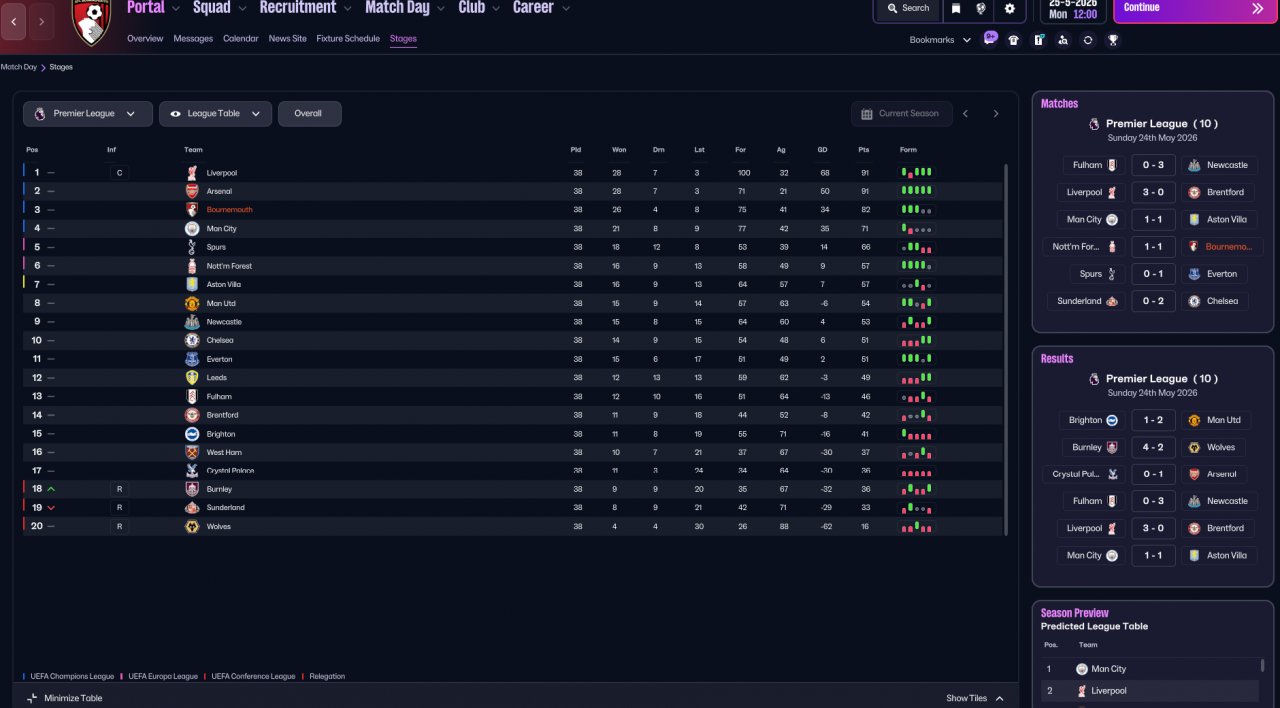Click the Form column header
Image resolution: width=1280 pixels, height=708 pixels.
908,150
